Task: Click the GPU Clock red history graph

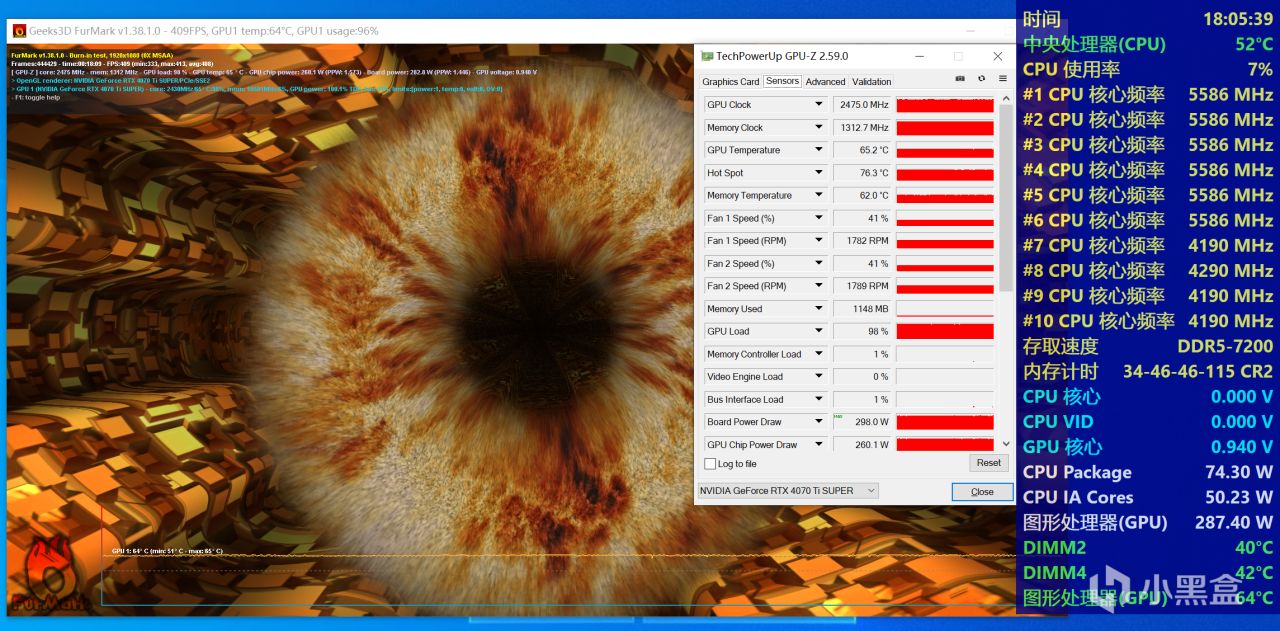Action: tap(945, 105)
